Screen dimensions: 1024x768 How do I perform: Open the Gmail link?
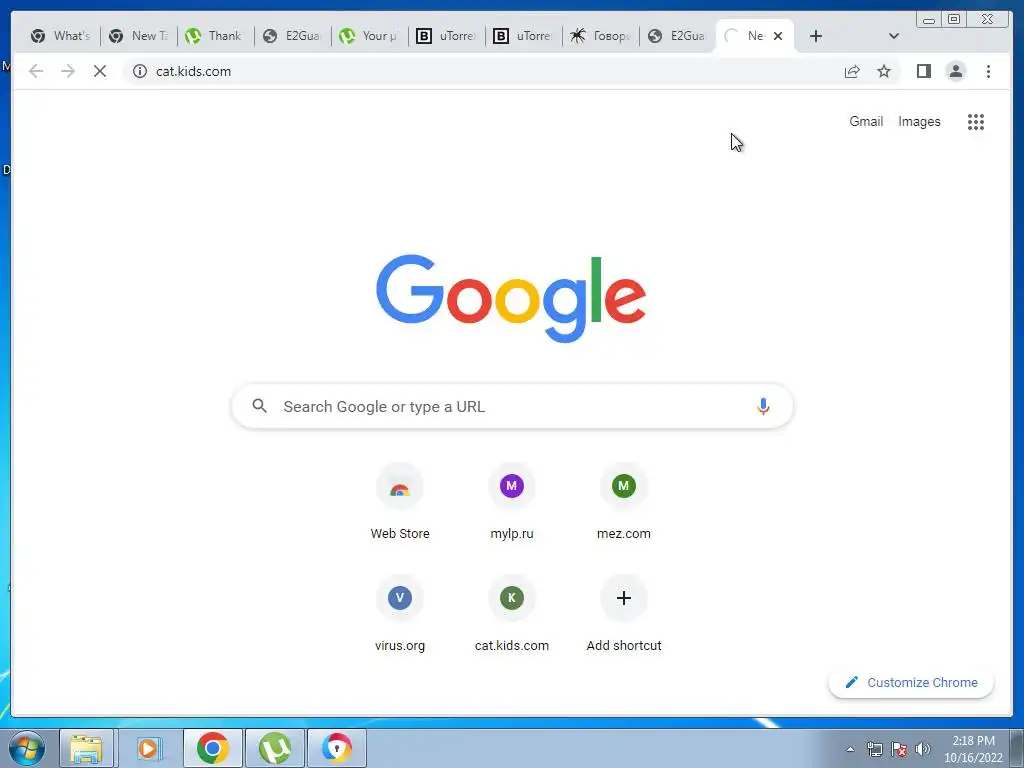[x=866, y=121]
